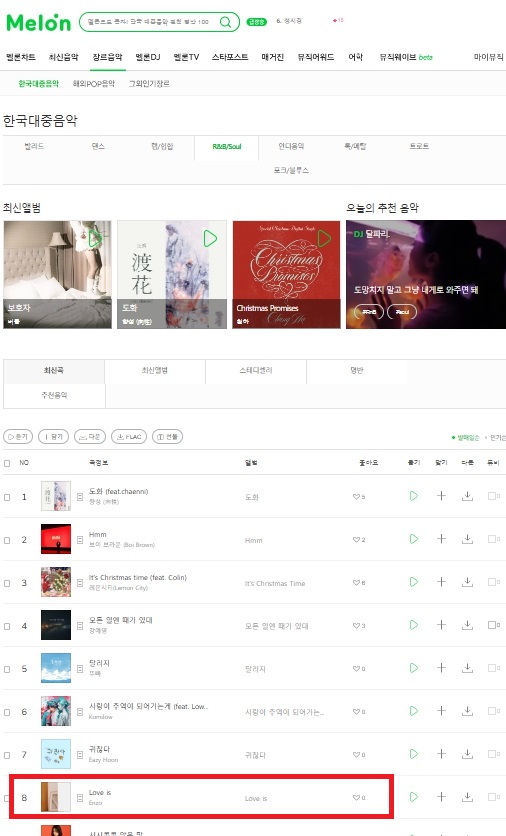The width and height of the screenshot is (506, 836).
Task: Tick the checkbox for song number 2
Action: coord(7,540)
